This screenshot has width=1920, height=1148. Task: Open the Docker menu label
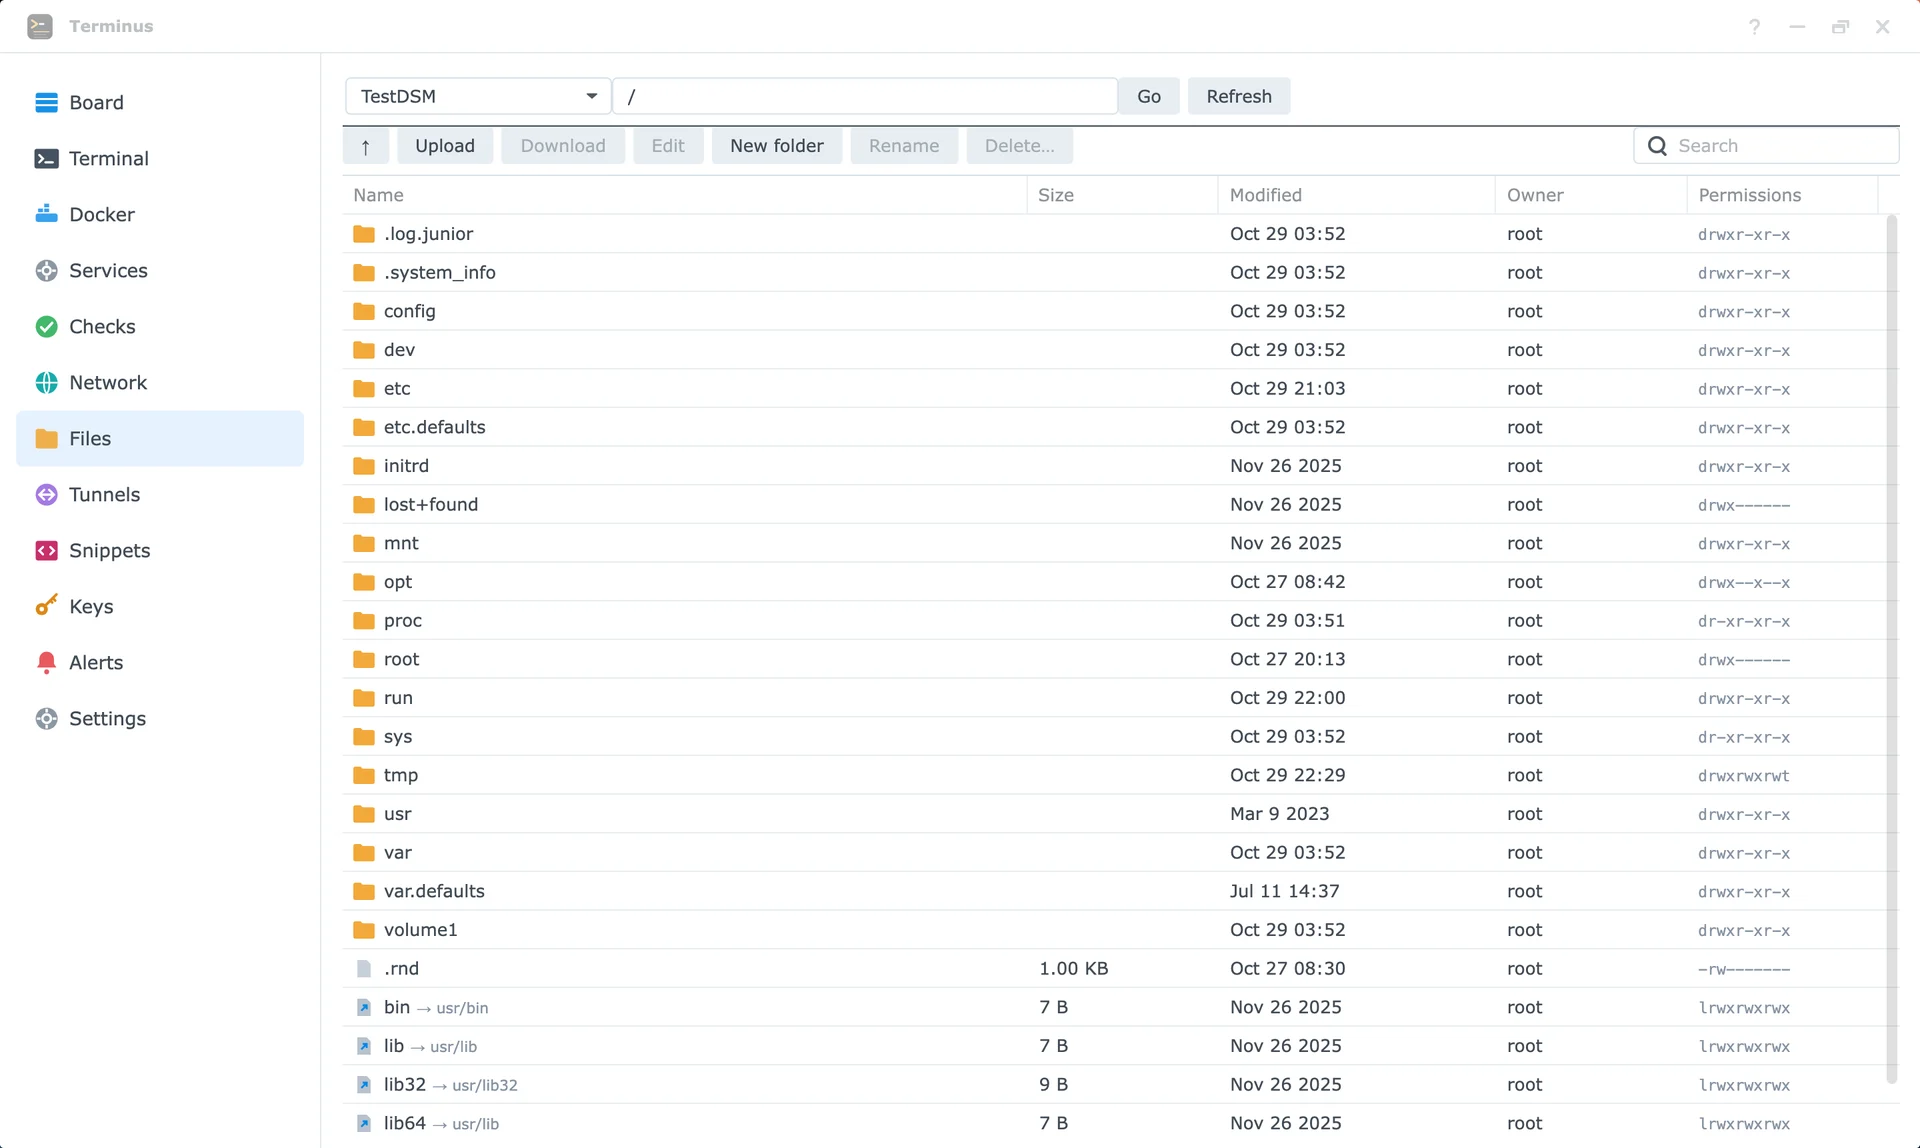(102, 214)
